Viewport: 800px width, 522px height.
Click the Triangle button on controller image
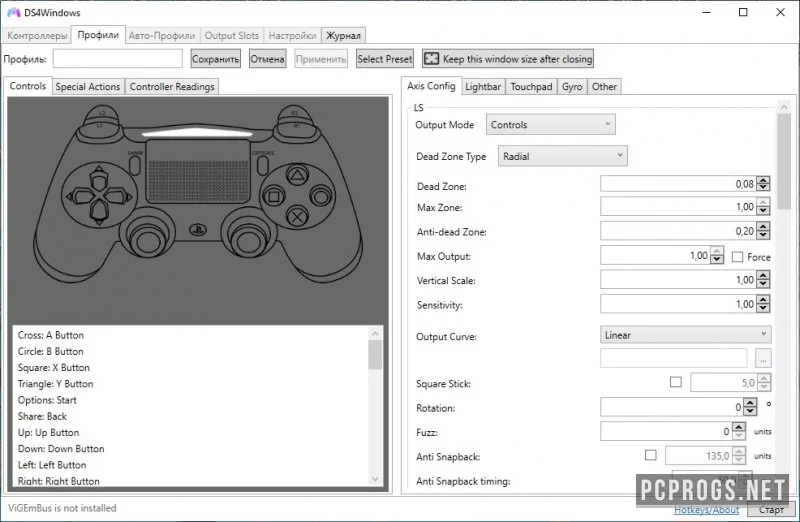[x=297, y=176]
